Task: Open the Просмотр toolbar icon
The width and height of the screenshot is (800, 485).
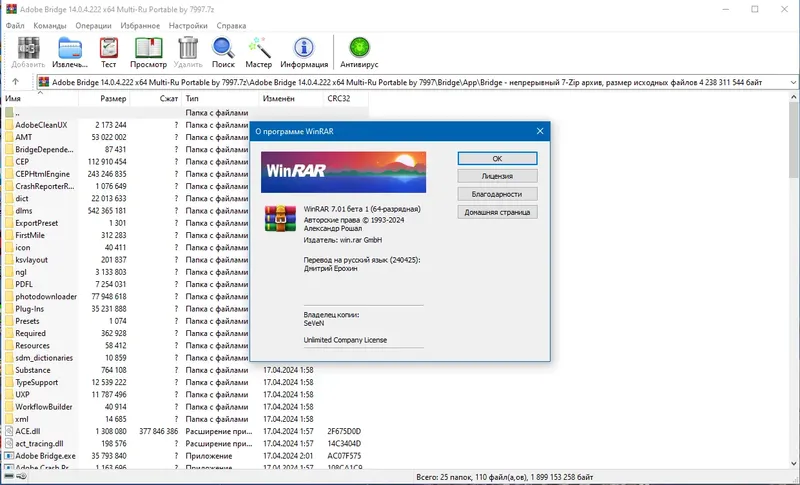Action: (x=148, y=48)
